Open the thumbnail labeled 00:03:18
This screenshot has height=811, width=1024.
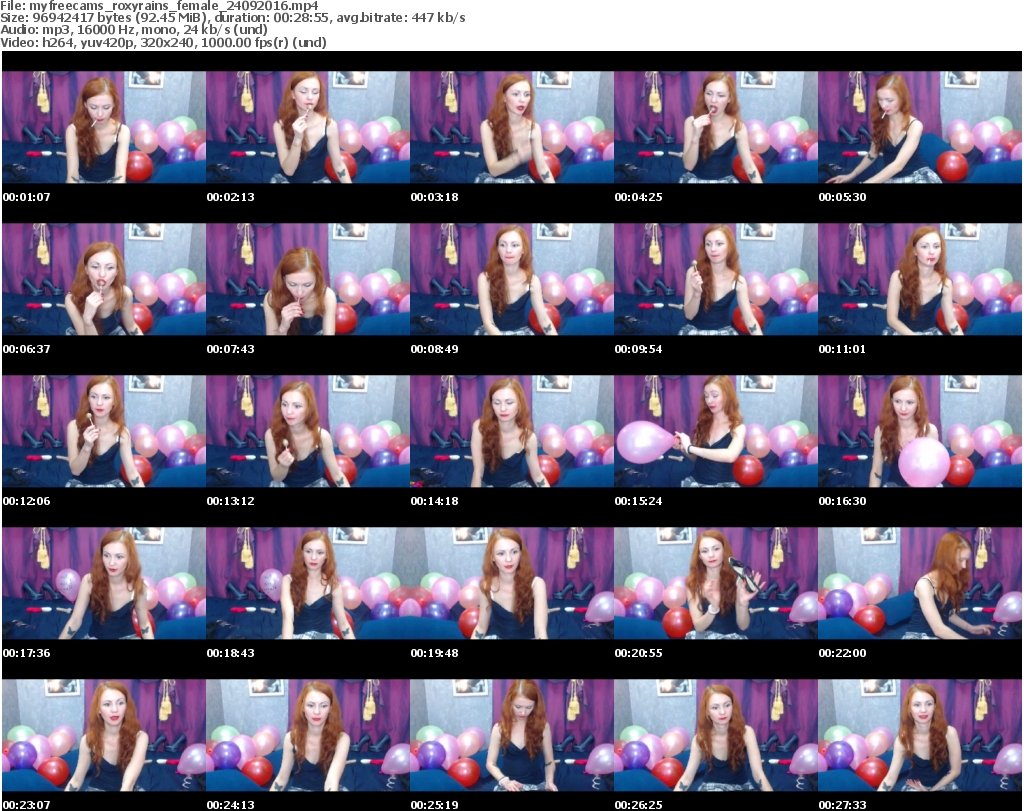511,127
